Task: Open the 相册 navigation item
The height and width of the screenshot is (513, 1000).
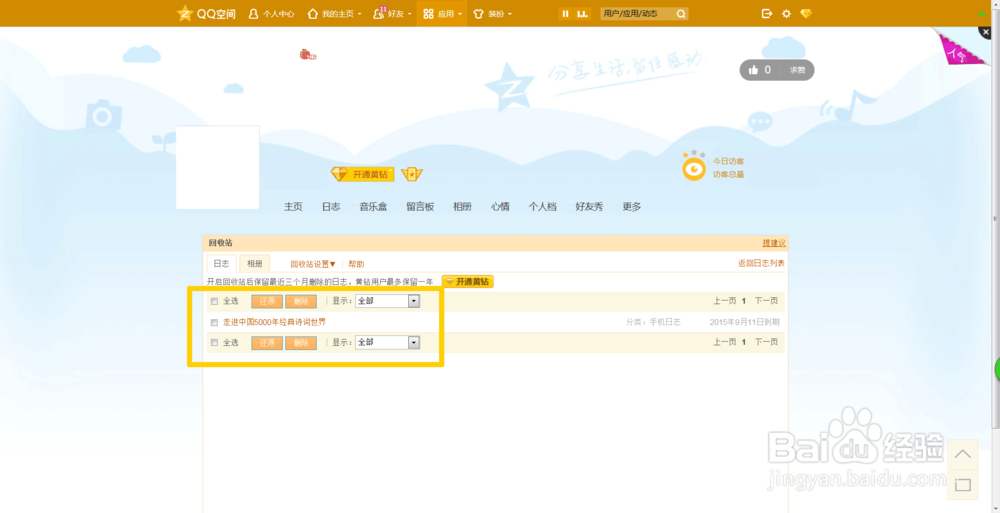Action: tap(462, 207)
